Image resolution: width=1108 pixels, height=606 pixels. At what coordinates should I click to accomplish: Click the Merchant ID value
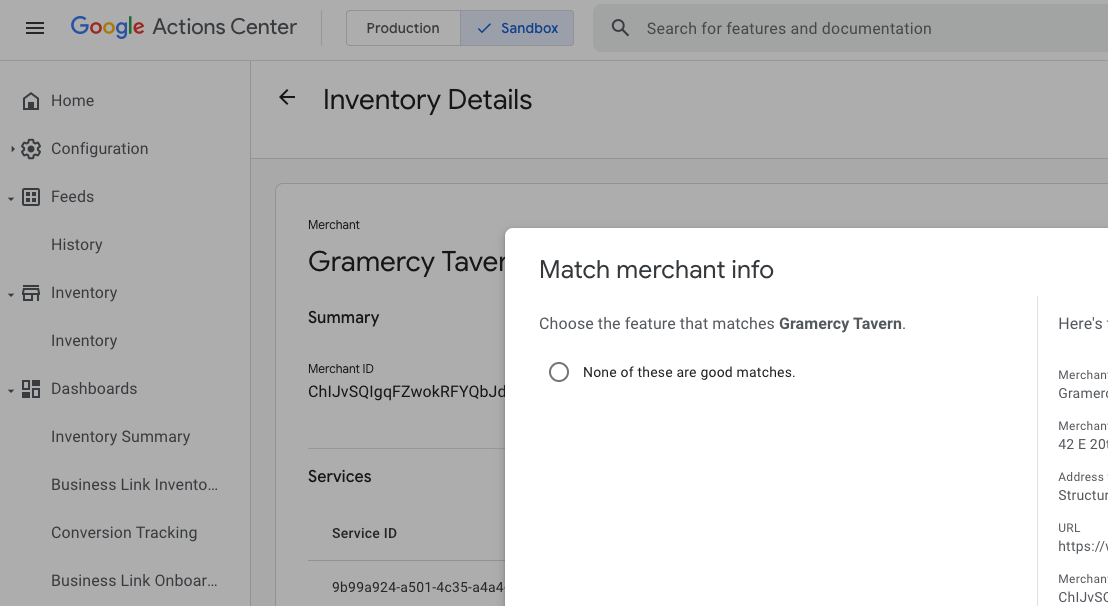pos(406,392)
